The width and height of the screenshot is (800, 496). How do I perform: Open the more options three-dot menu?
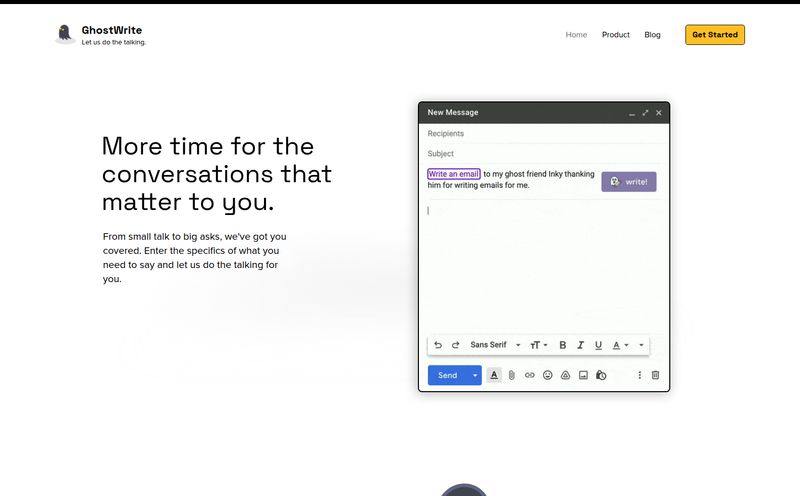coord(639,375)
